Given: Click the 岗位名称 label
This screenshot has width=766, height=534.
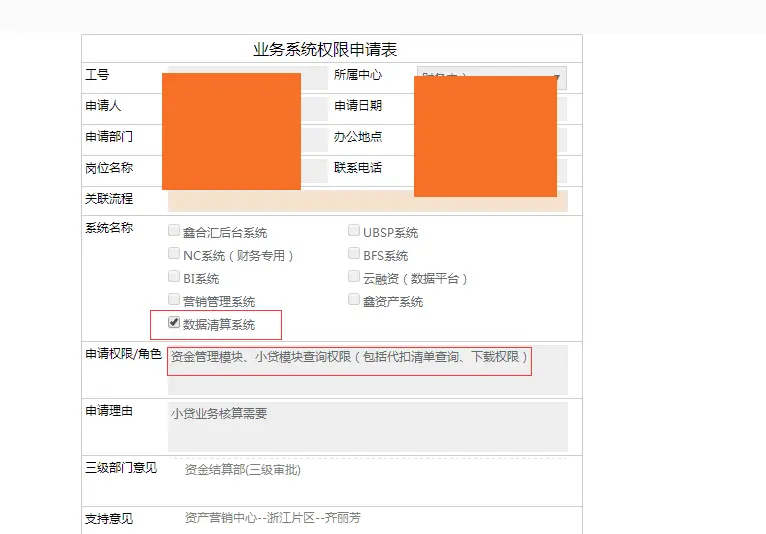Looking at the screenshot, I should point(109,168).
